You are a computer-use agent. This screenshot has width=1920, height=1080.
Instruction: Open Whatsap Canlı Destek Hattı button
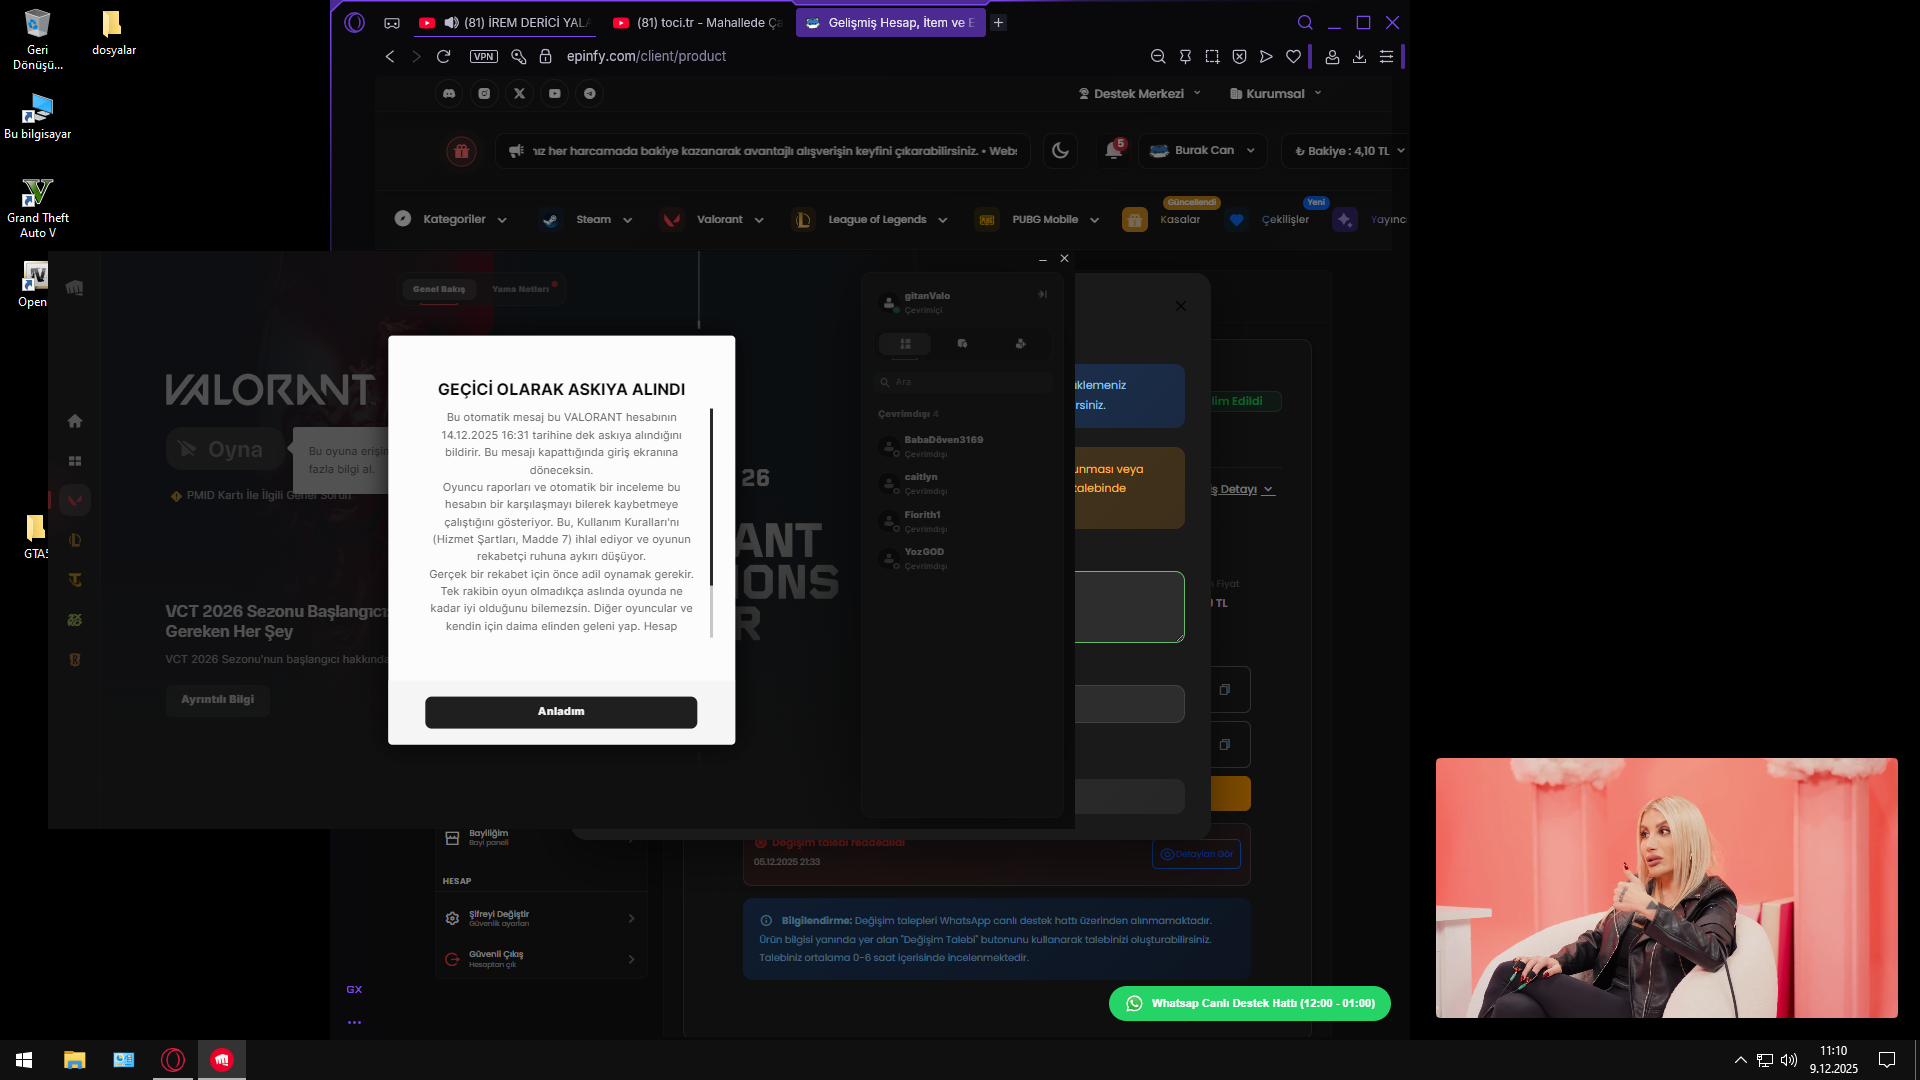pos(1250,1003)
